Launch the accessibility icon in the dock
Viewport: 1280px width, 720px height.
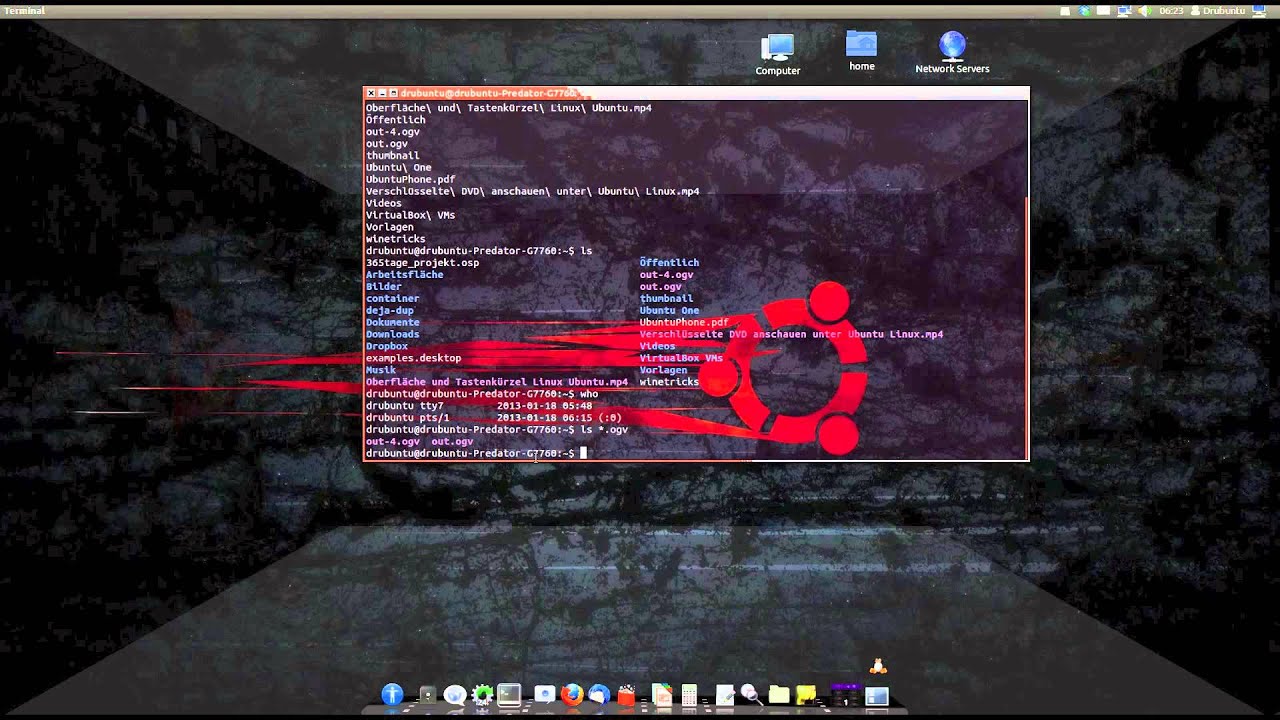(392, 694)
